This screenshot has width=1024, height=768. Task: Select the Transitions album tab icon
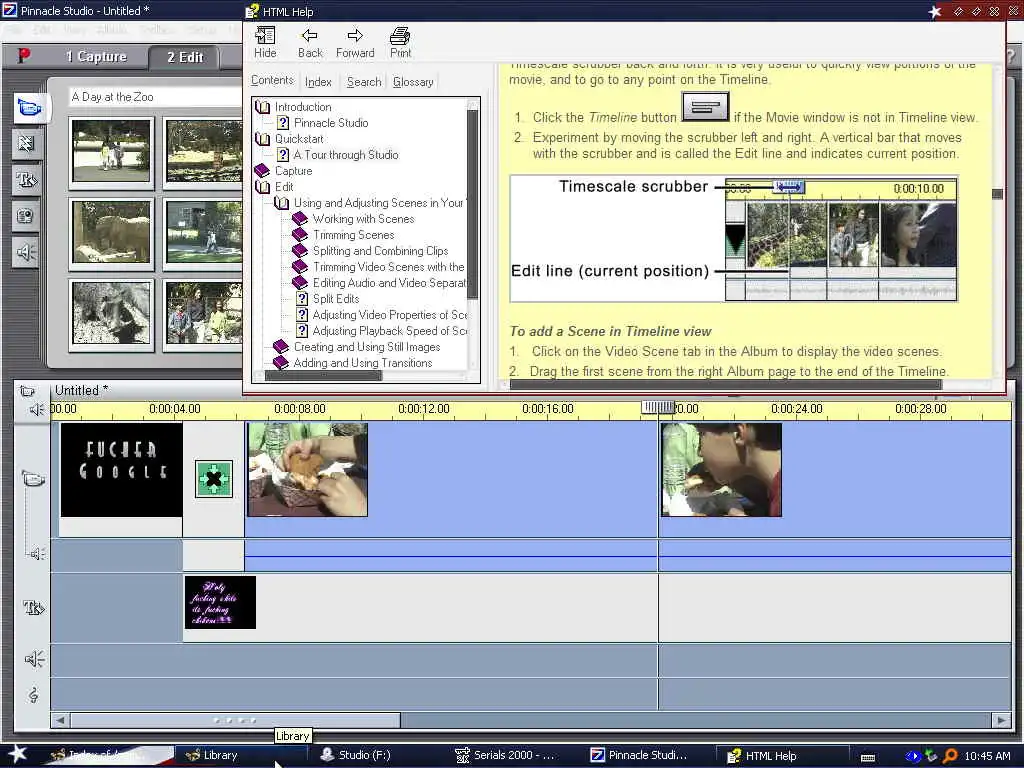(26, 144)
